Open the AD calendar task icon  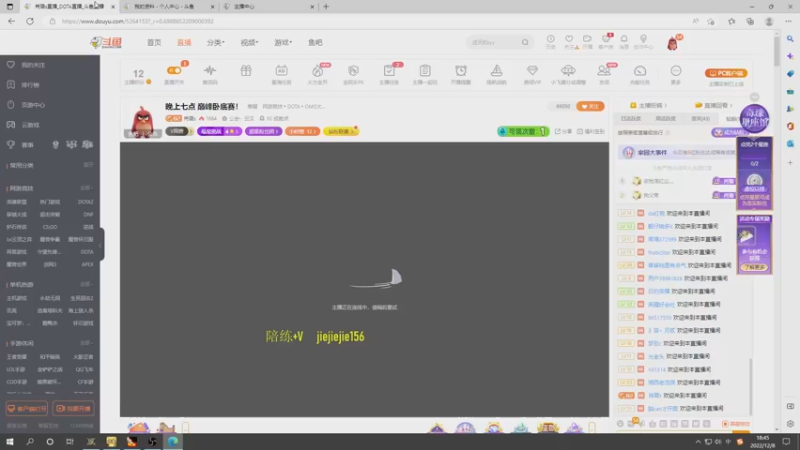point(281,70)
